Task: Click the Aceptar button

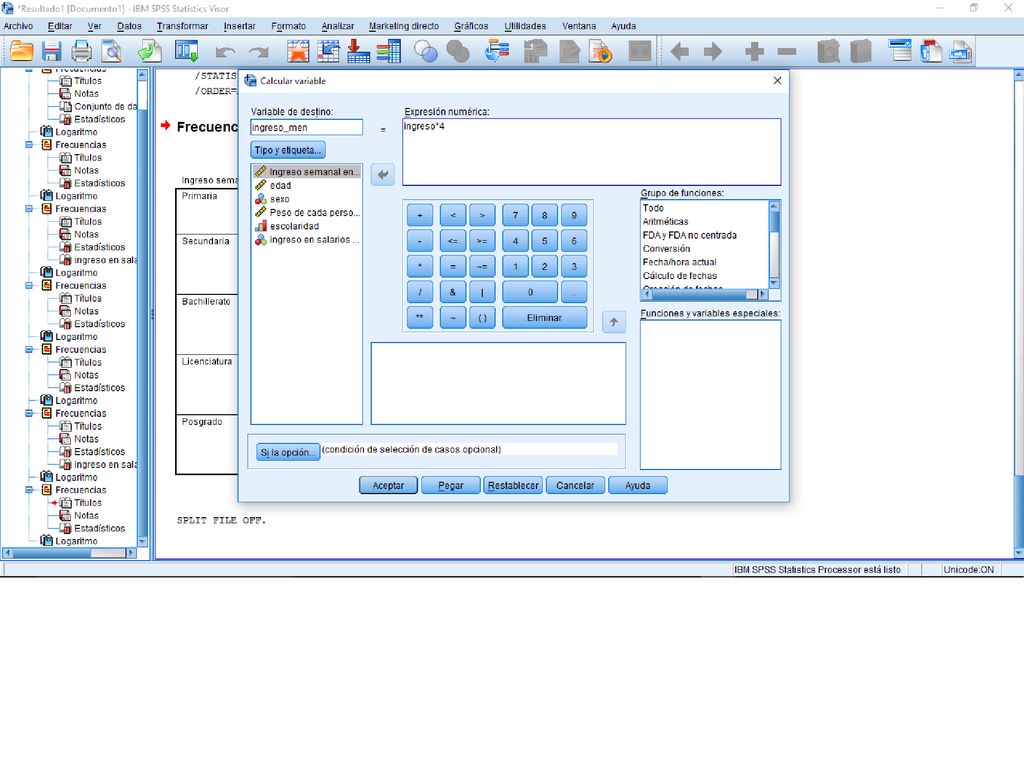Action: (x=388, y=485)
